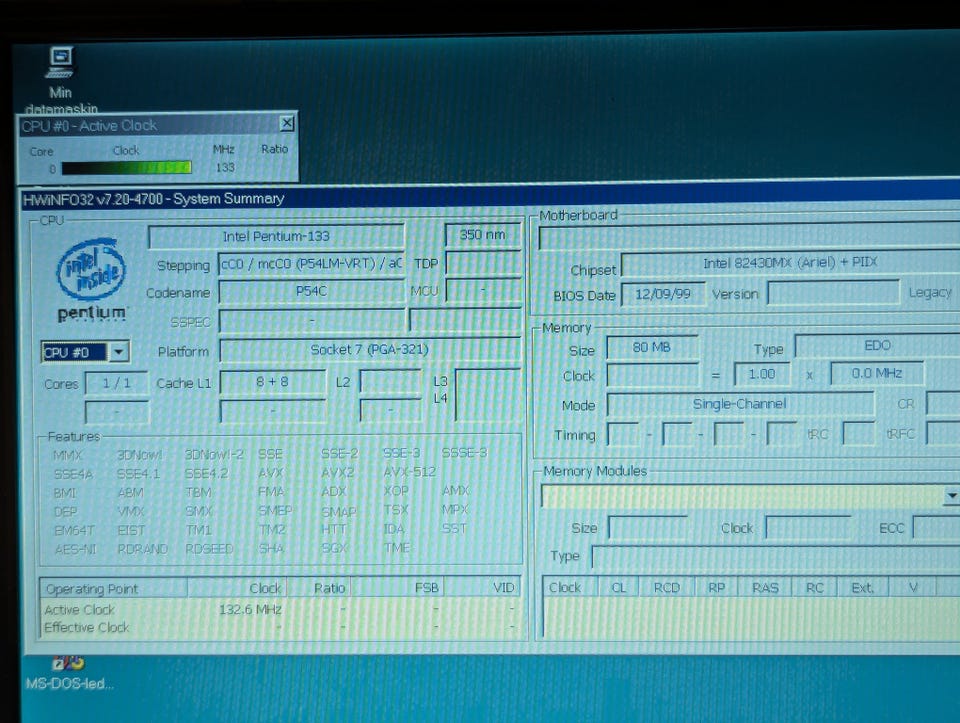This screenshot has height=723, width=960.
Task: Click the BIOS Version empty field
Action: 833,293
